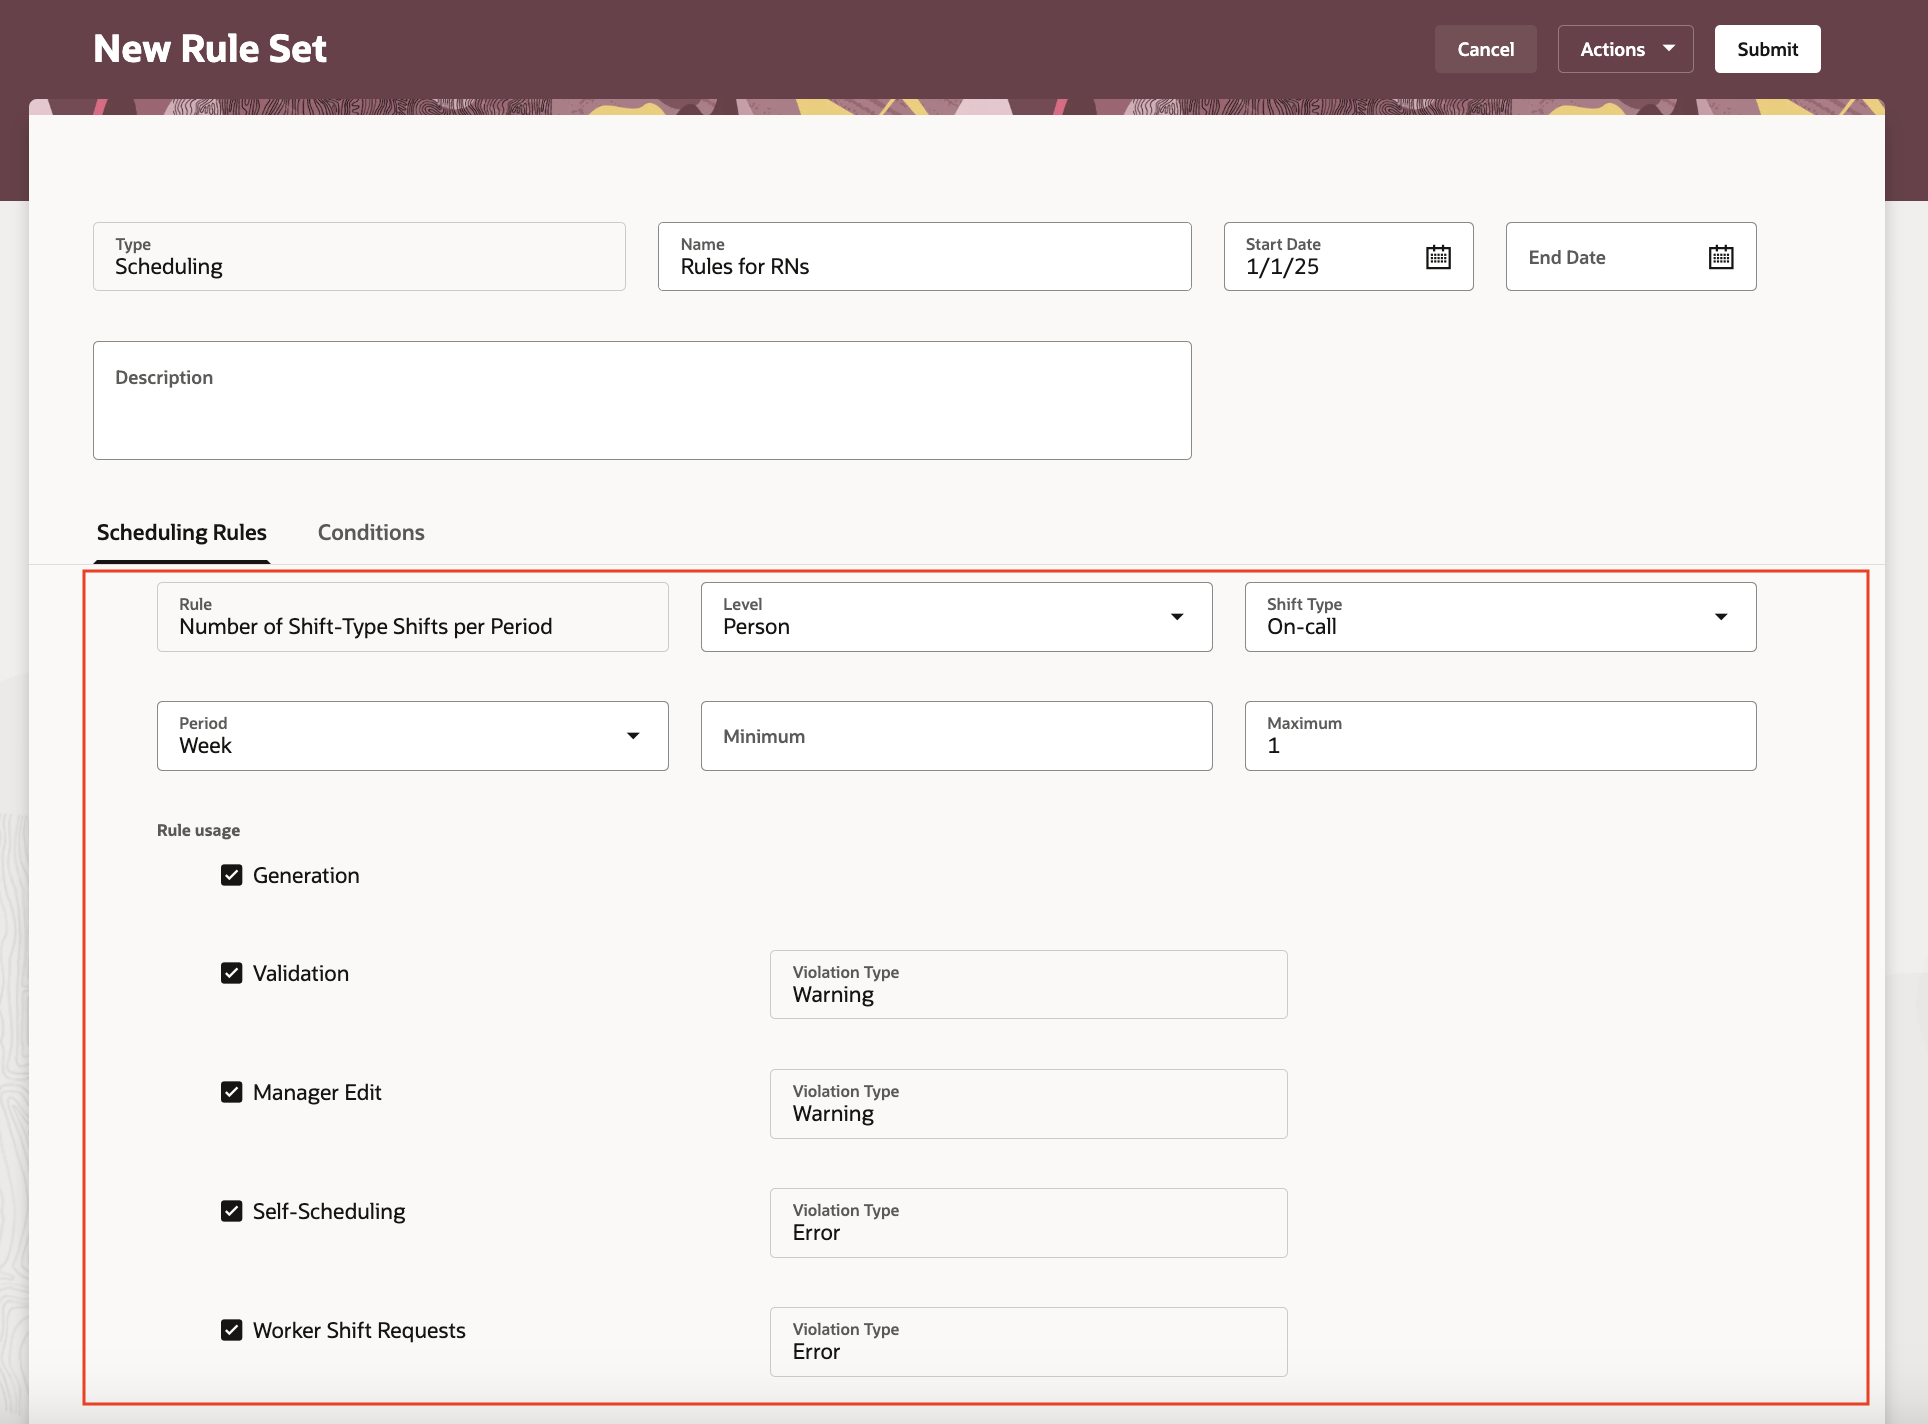Expand the Period dropdown

pyautogui.click(x=633, y=736)
